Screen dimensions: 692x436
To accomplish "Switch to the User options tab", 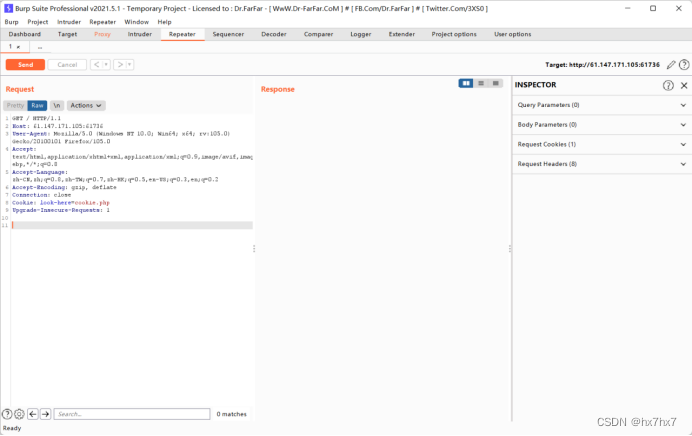I will click(512, 34).
